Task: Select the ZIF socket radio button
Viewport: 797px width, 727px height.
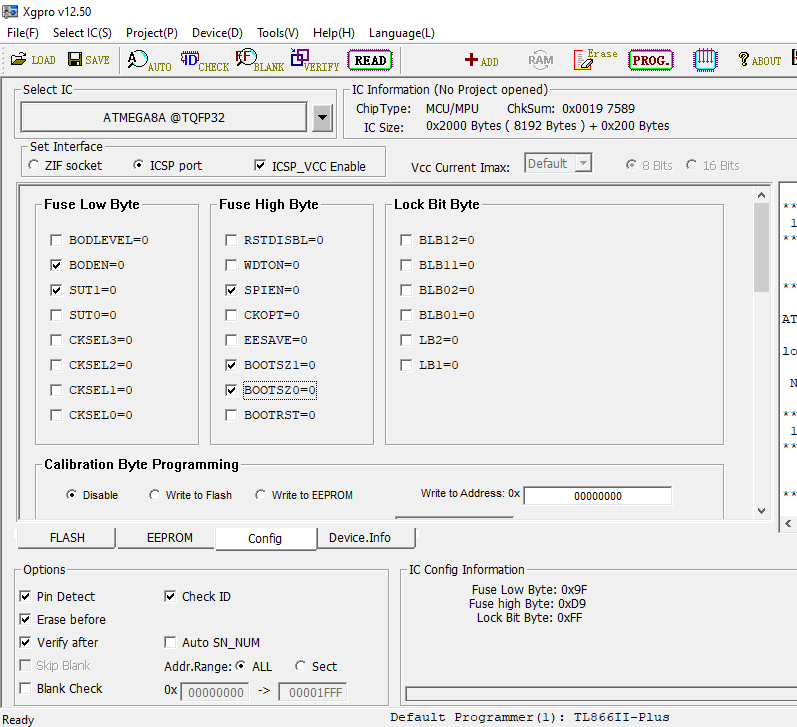Action: (35, 166)
